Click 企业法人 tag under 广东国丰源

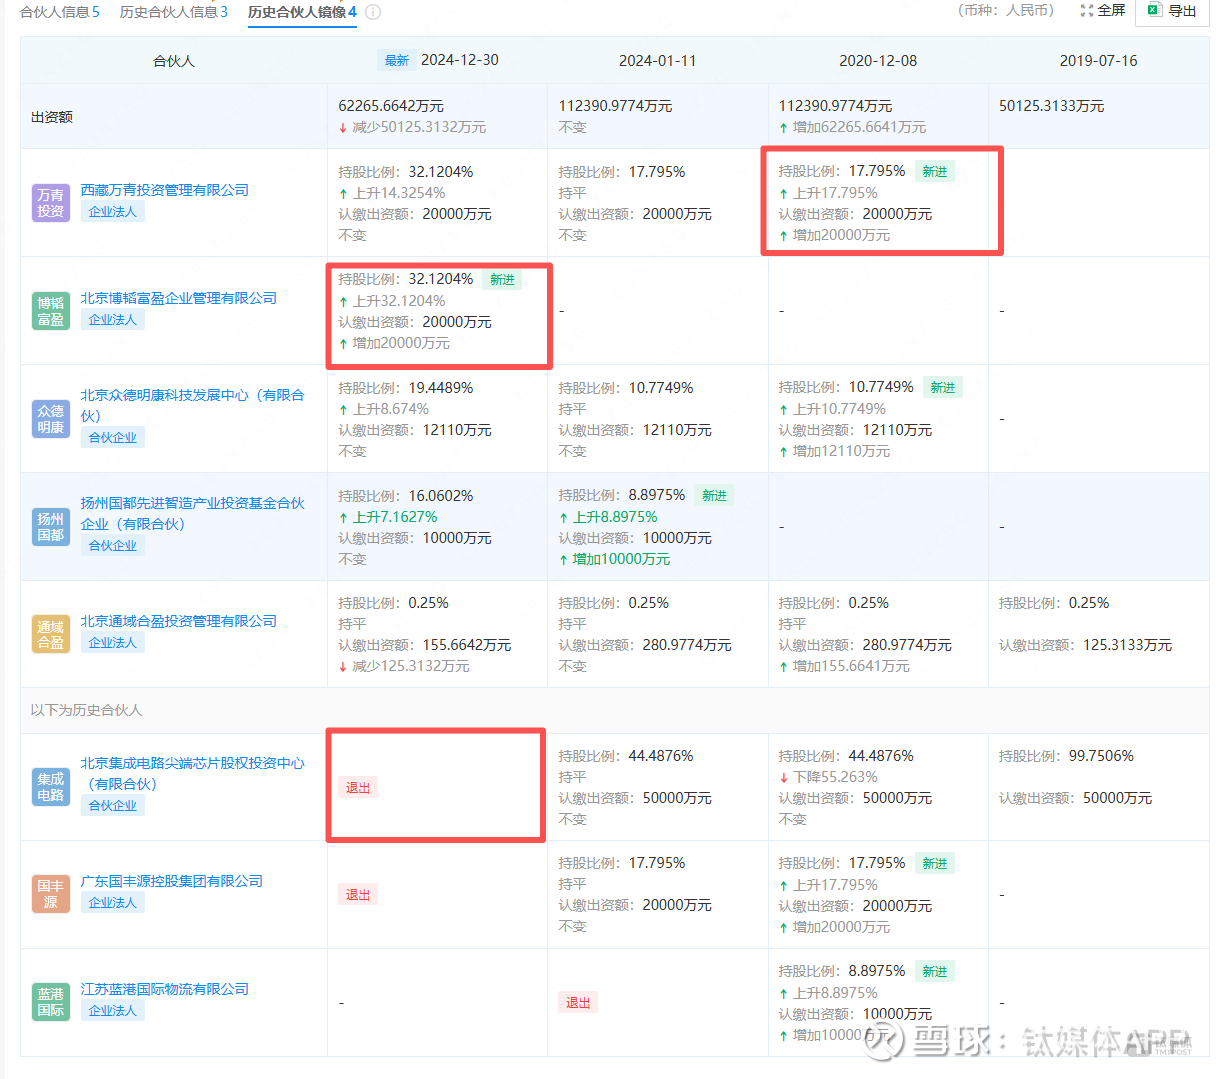pos(113,903)
